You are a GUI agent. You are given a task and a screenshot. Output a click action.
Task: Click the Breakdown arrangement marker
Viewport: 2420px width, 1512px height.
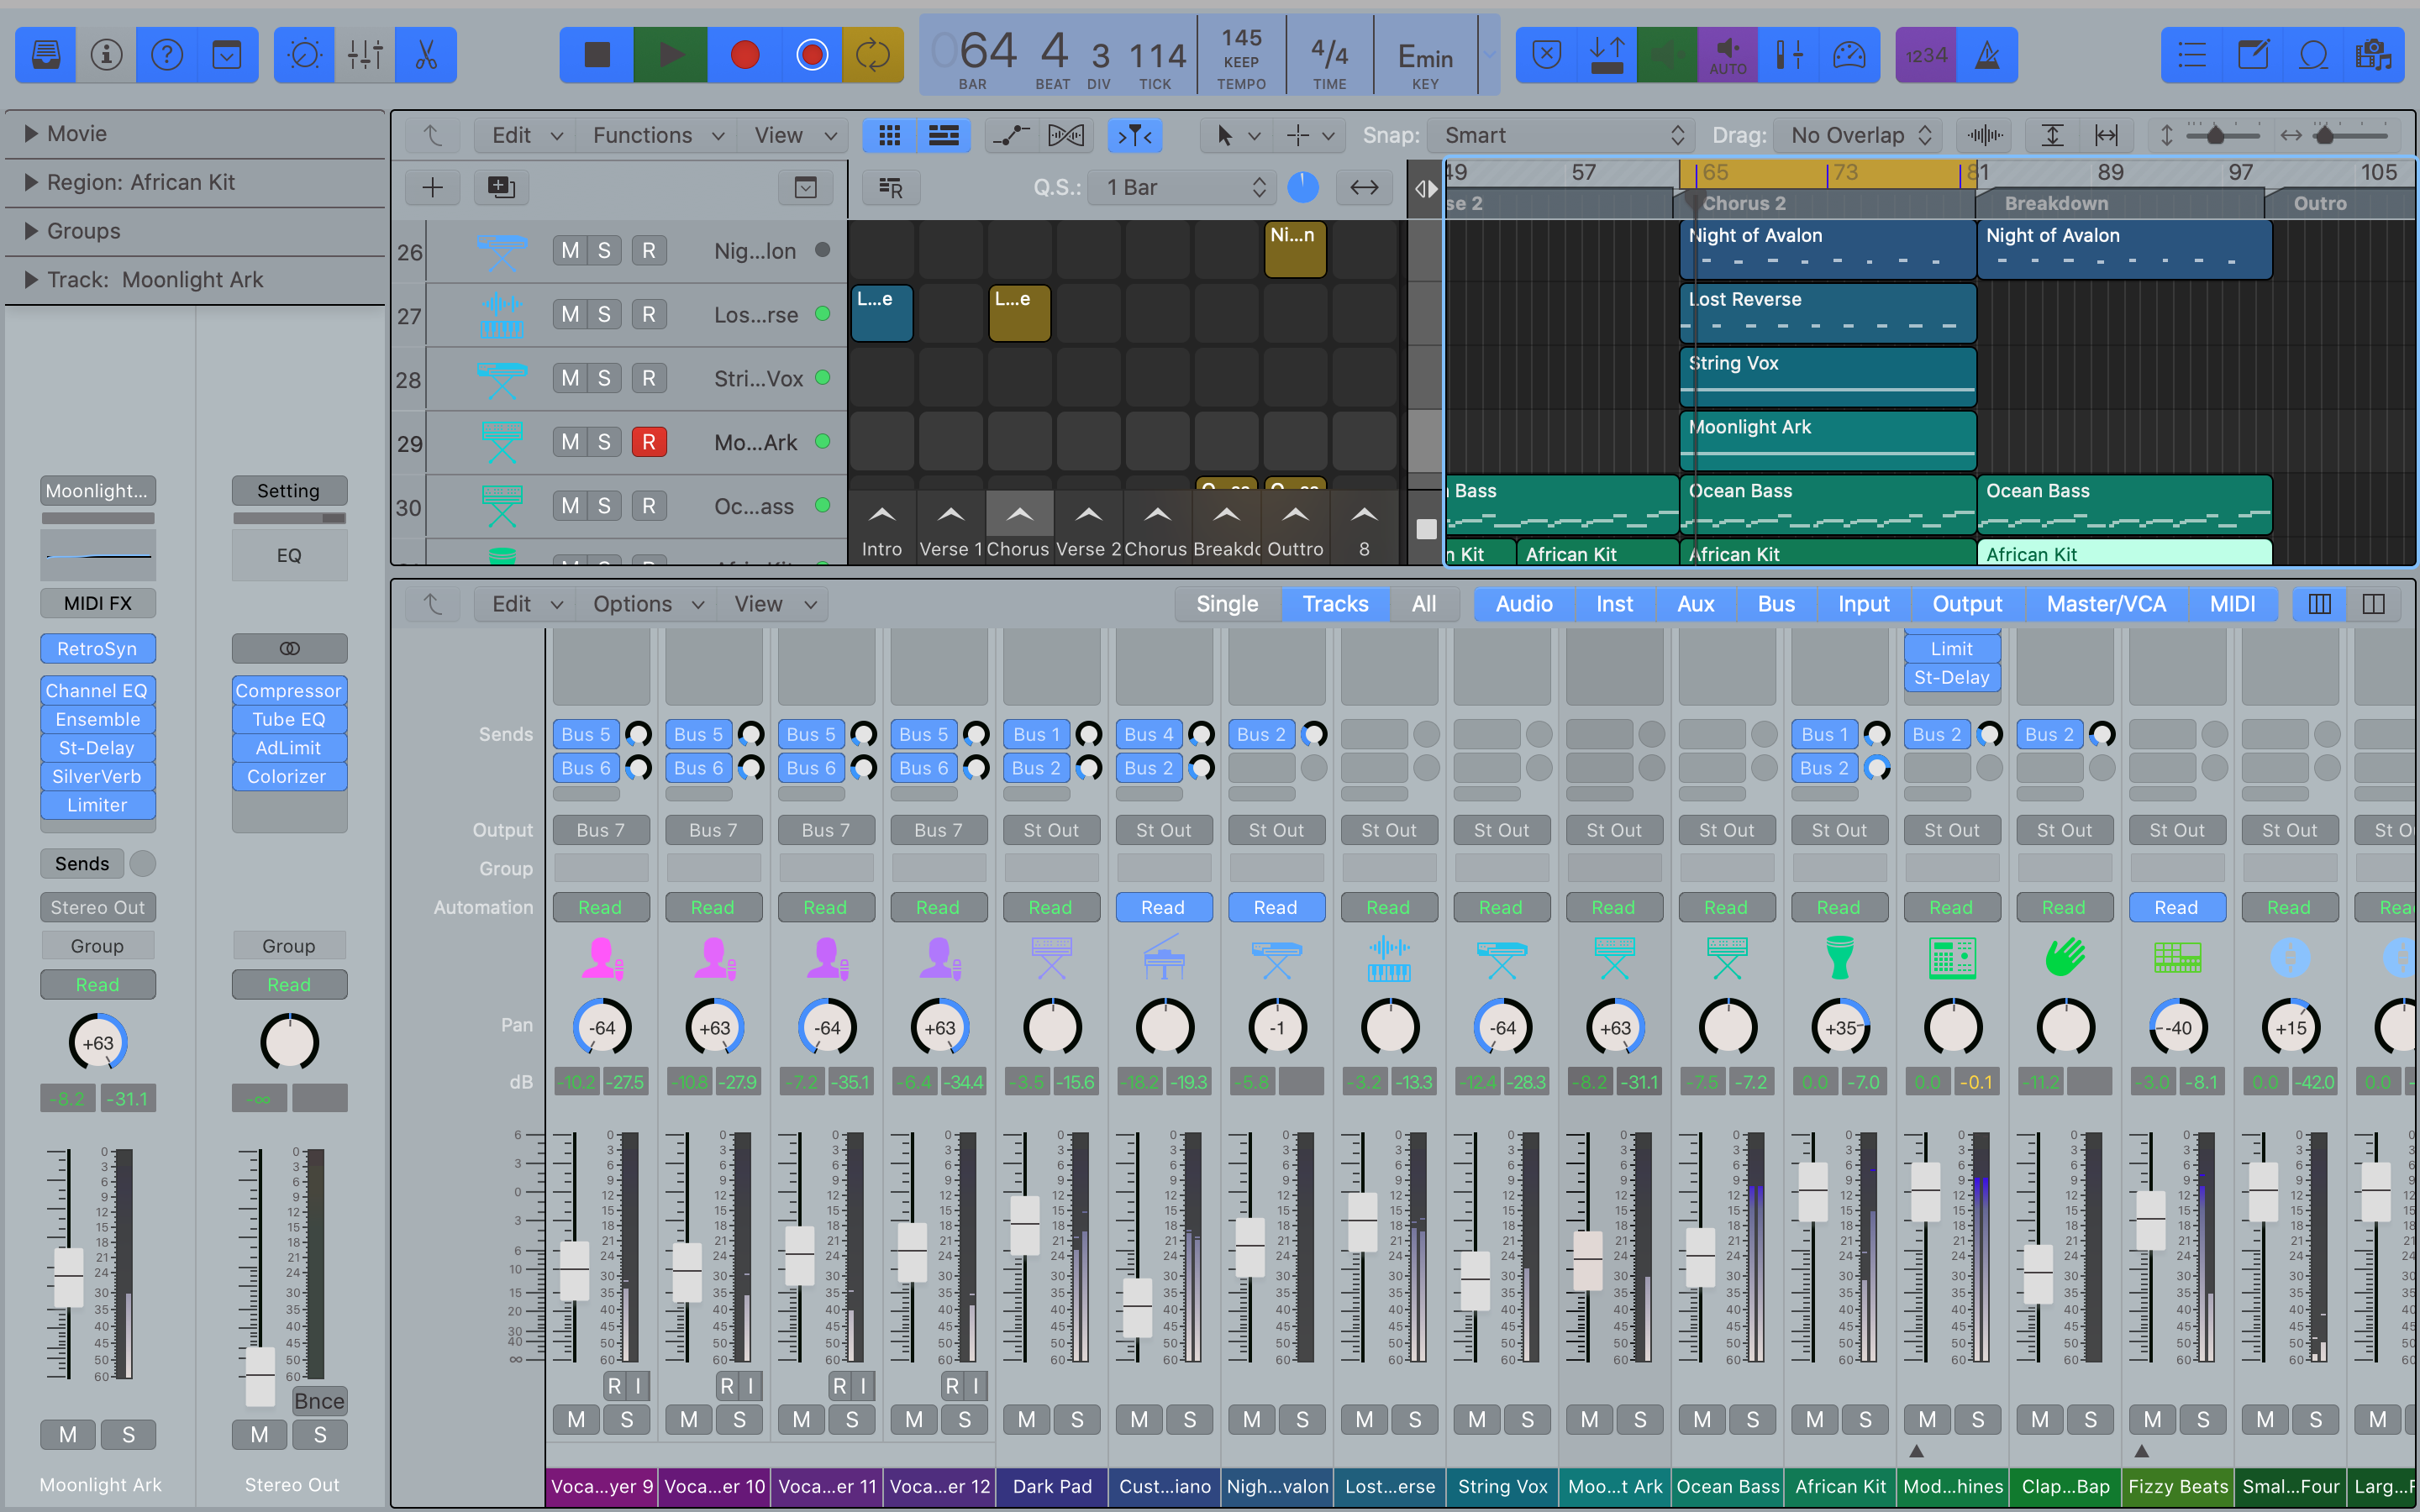2055,203
